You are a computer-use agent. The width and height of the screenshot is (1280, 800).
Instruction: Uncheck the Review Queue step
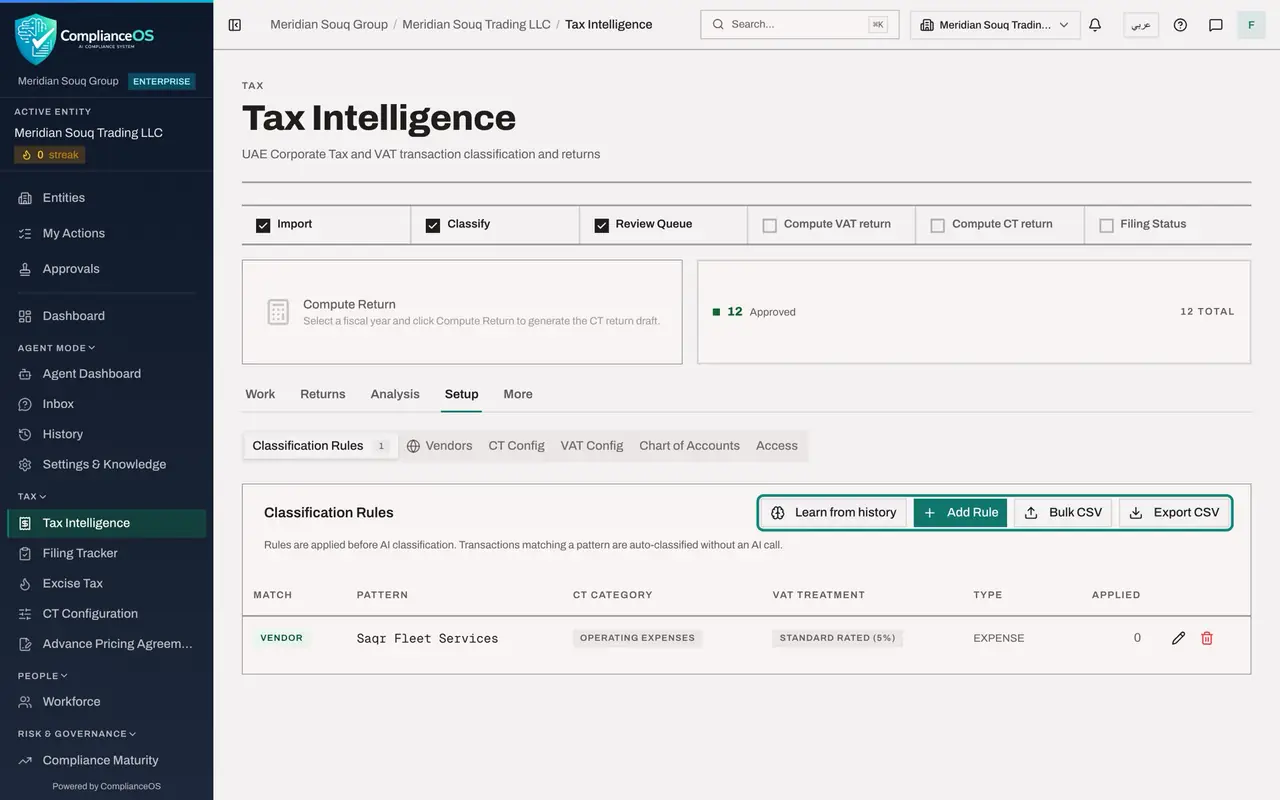602,225
